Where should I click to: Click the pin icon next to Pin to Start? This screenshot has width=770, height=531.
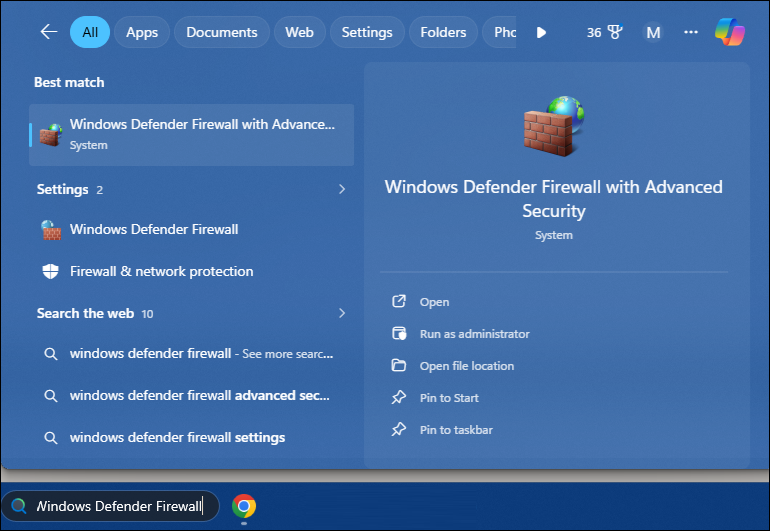tap(399, 397)
